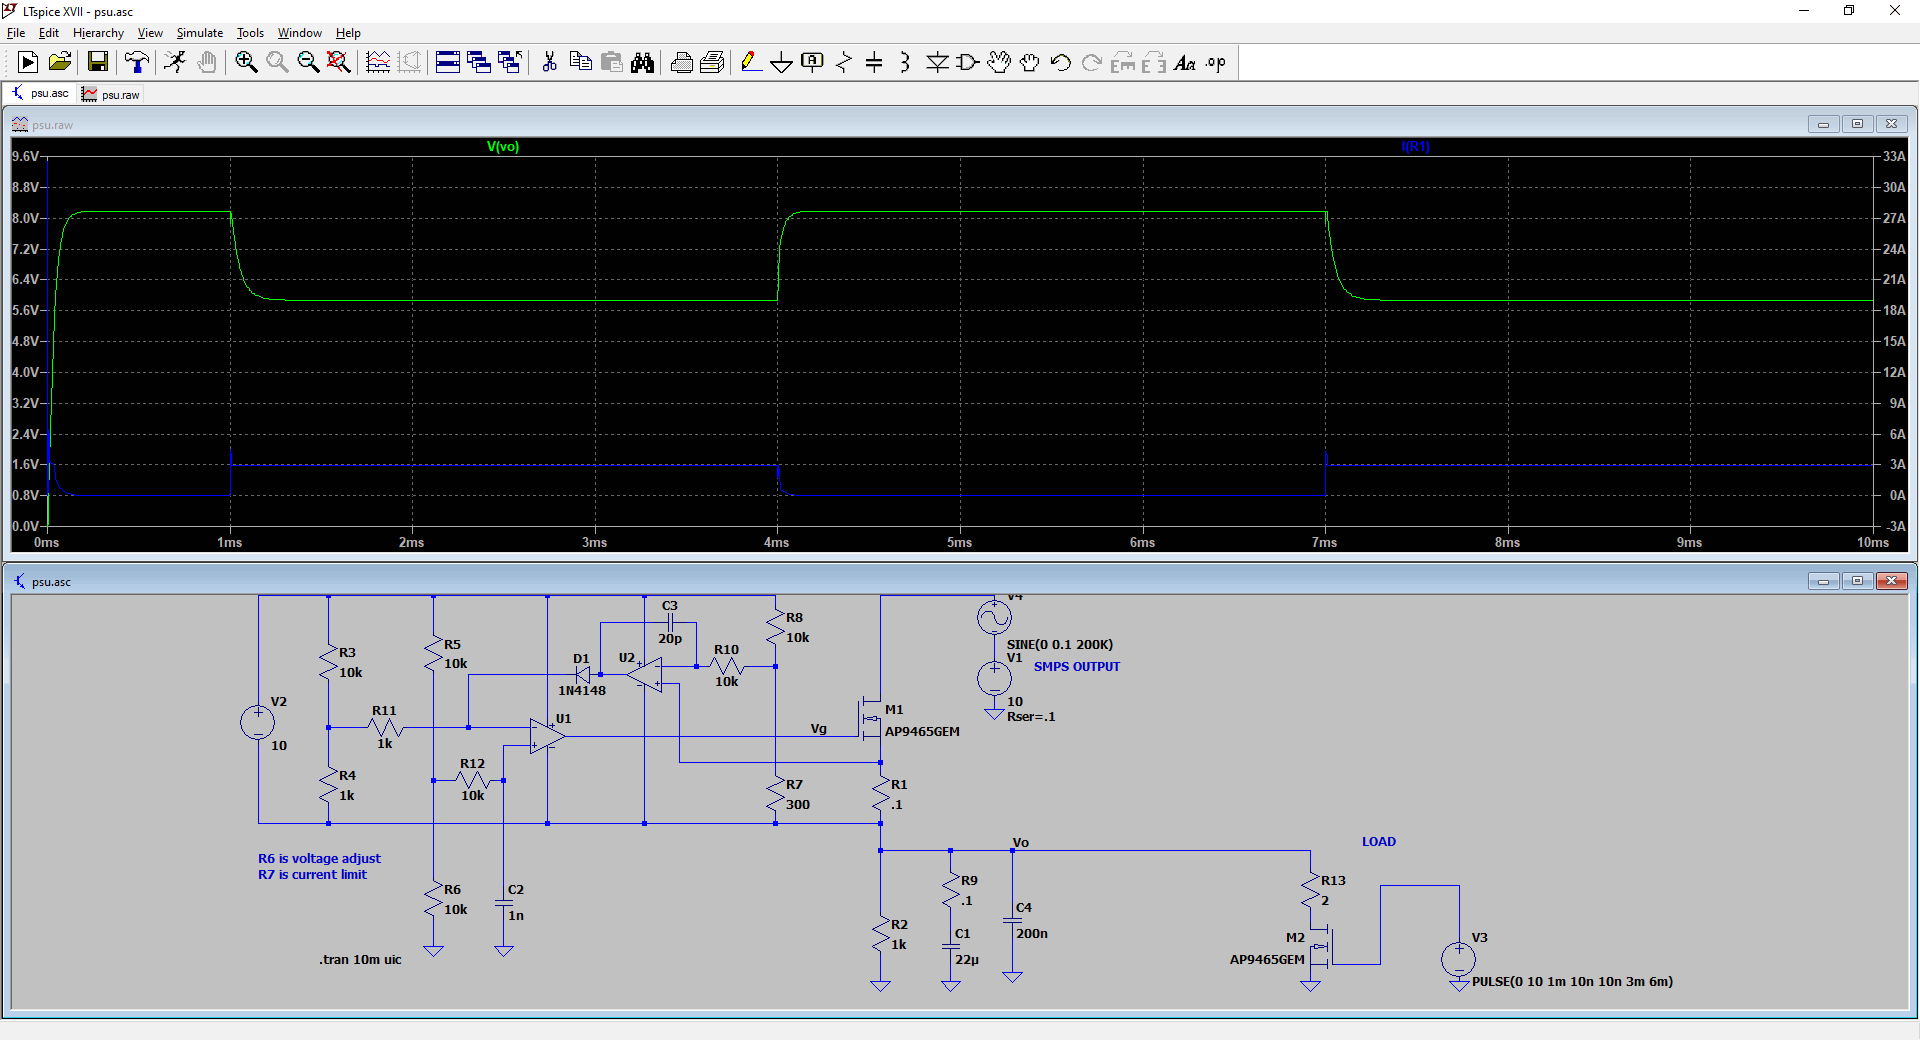Click the R7 is current limit comment
1920x1040 pixels.
pos(312,874)
